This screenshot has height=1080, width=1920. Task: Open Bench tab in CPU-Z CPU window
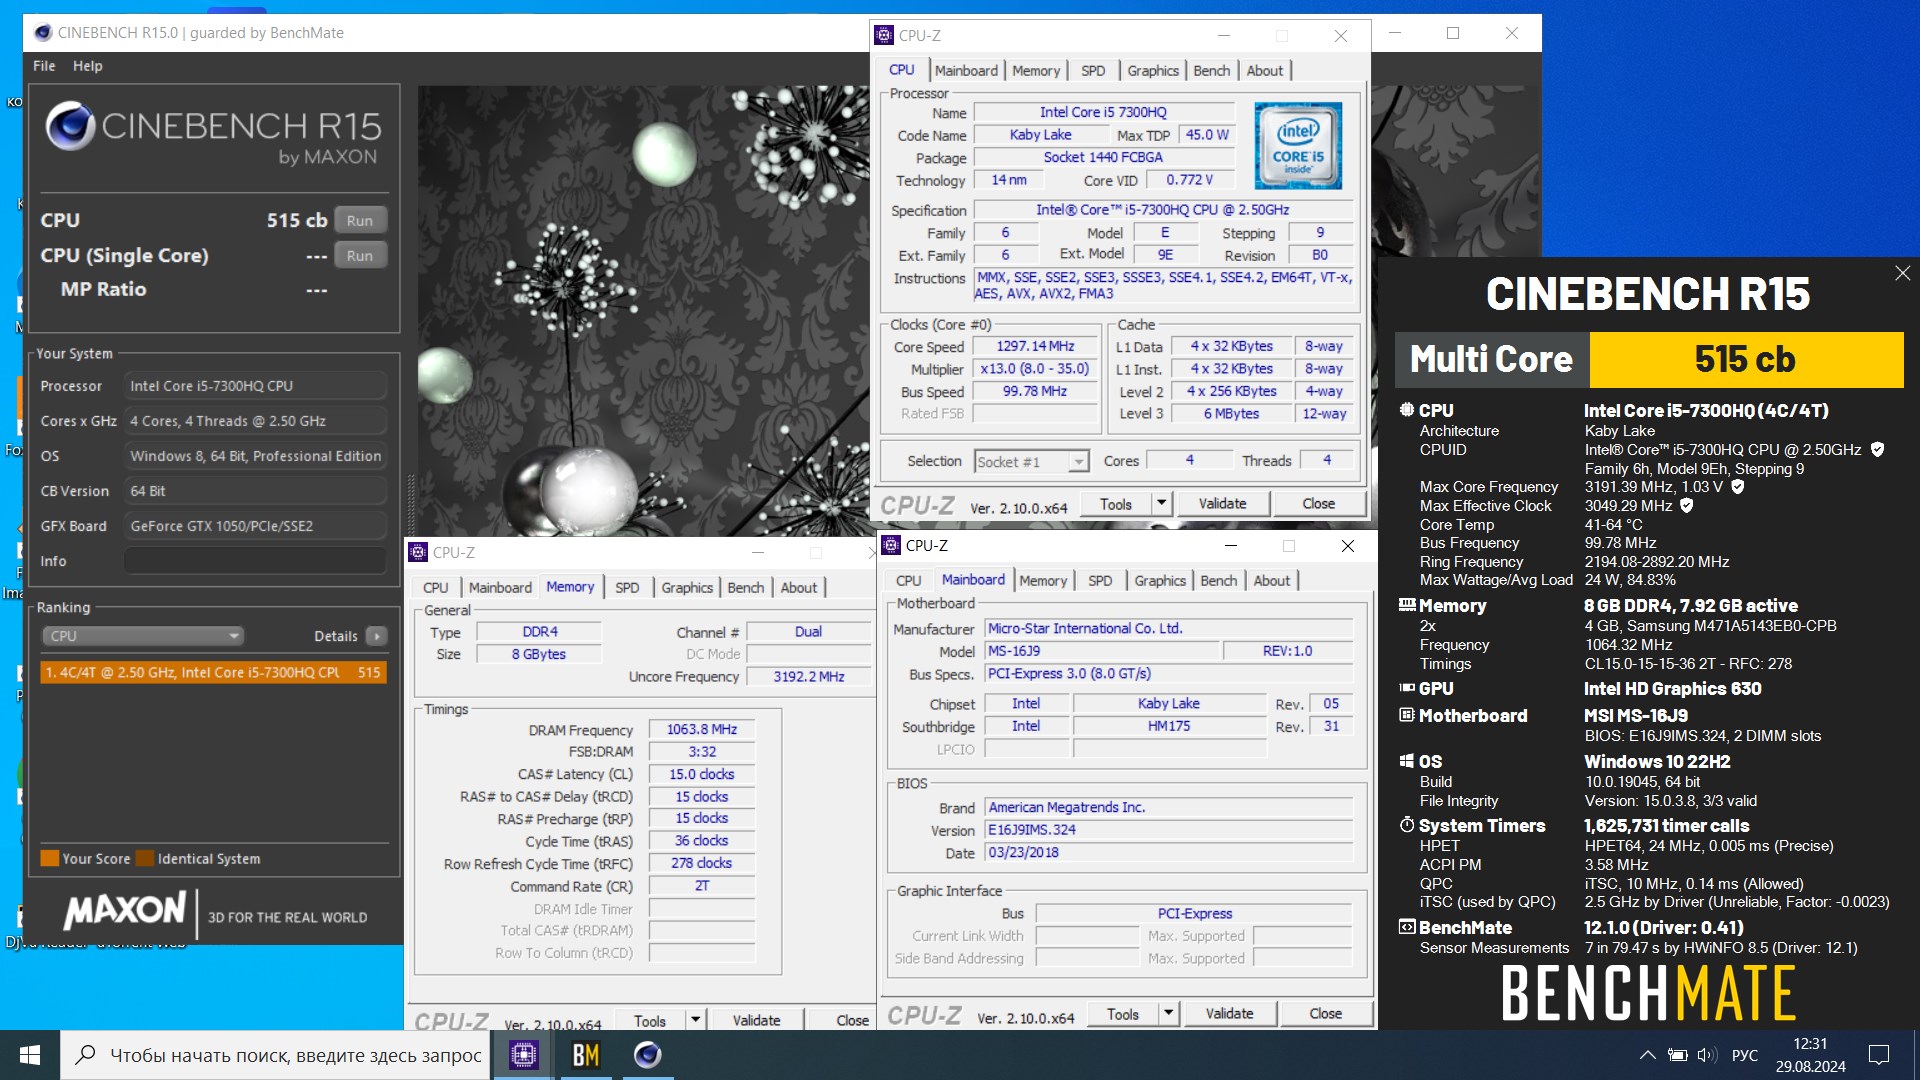[1211, 71]
